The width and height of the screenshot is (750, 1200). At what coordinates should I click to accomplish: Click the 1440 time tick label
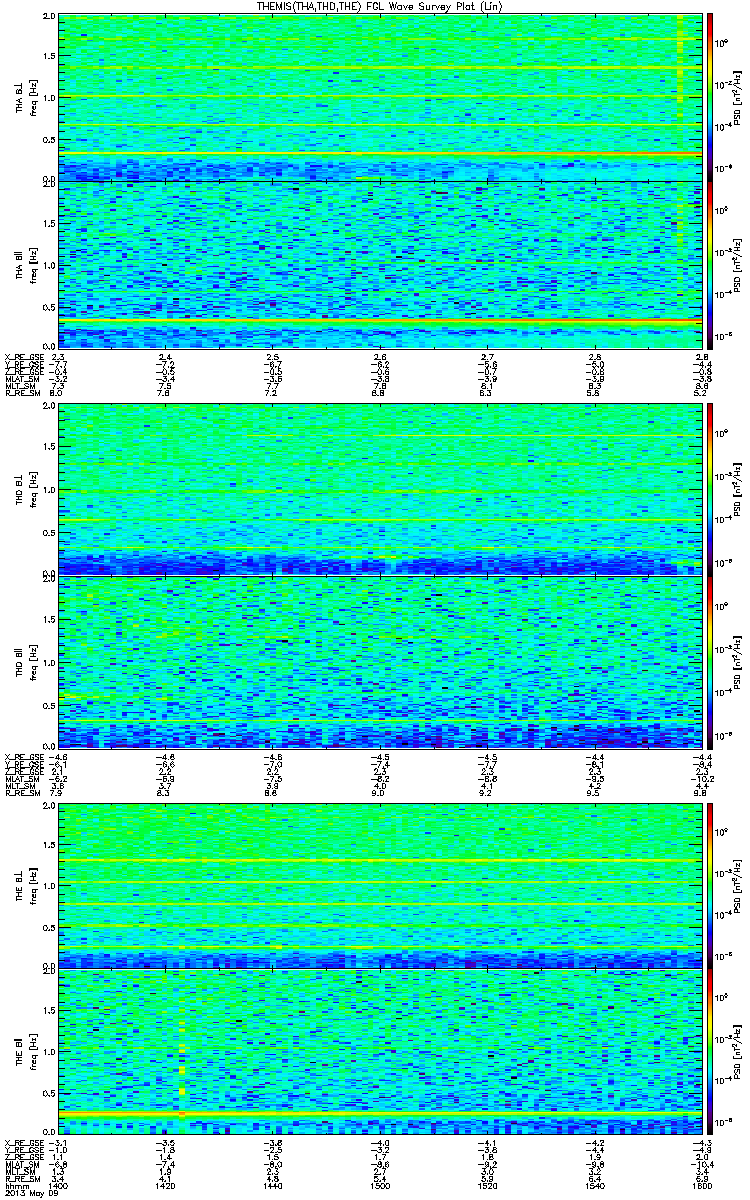[273, 1185]
